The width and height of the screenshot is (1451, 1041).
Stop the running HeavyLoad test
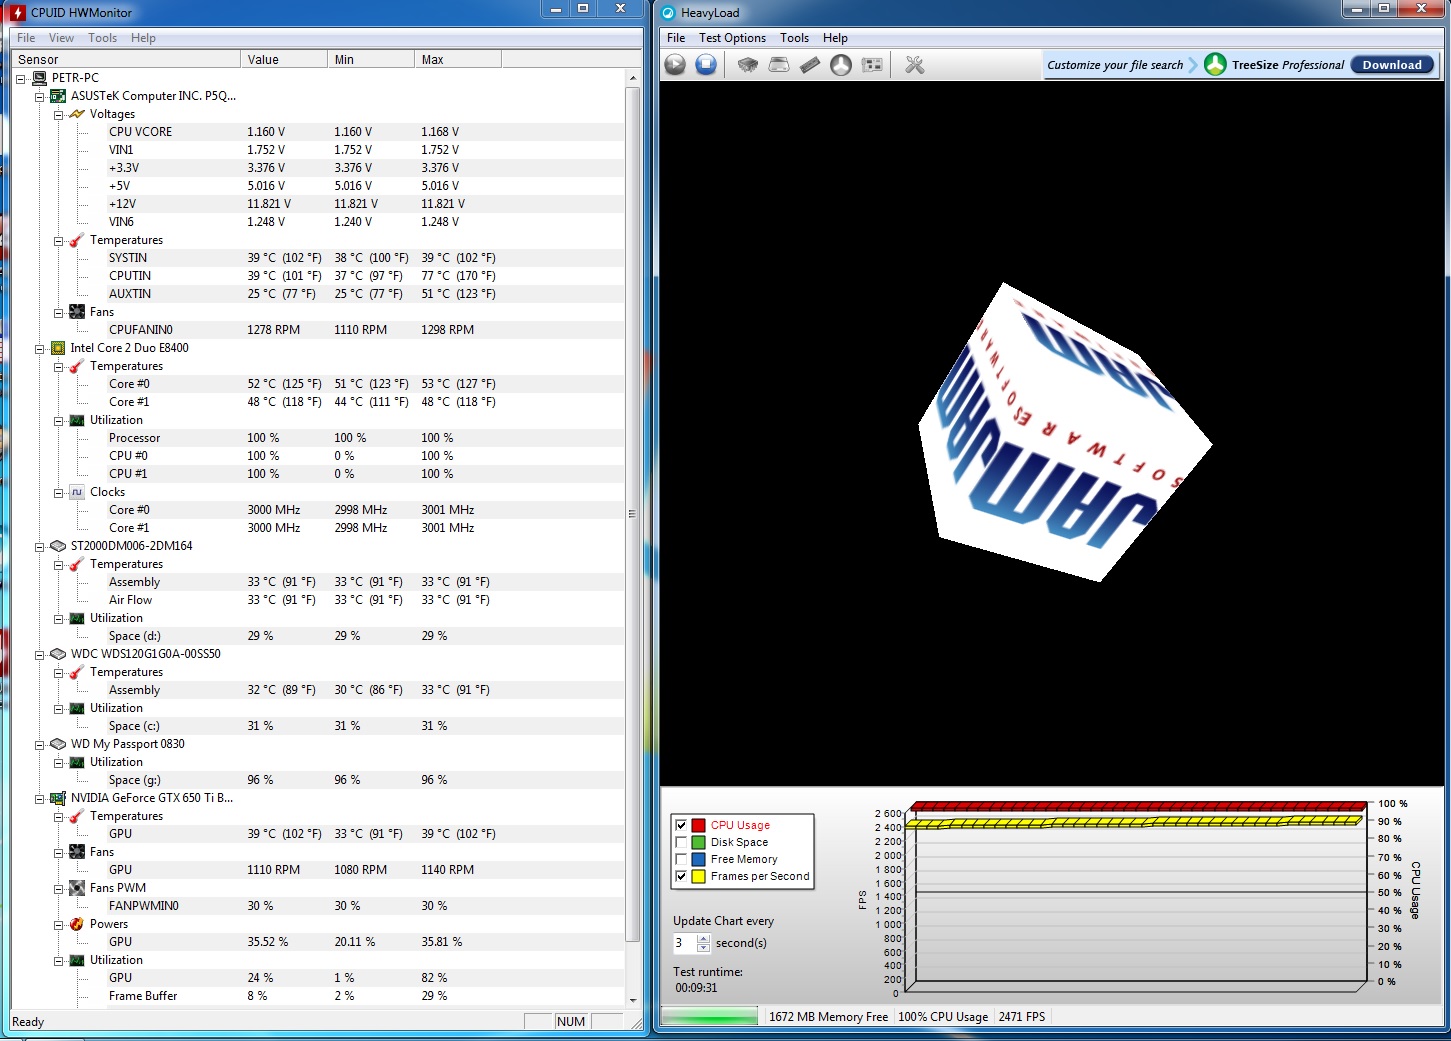pos(706,65)
